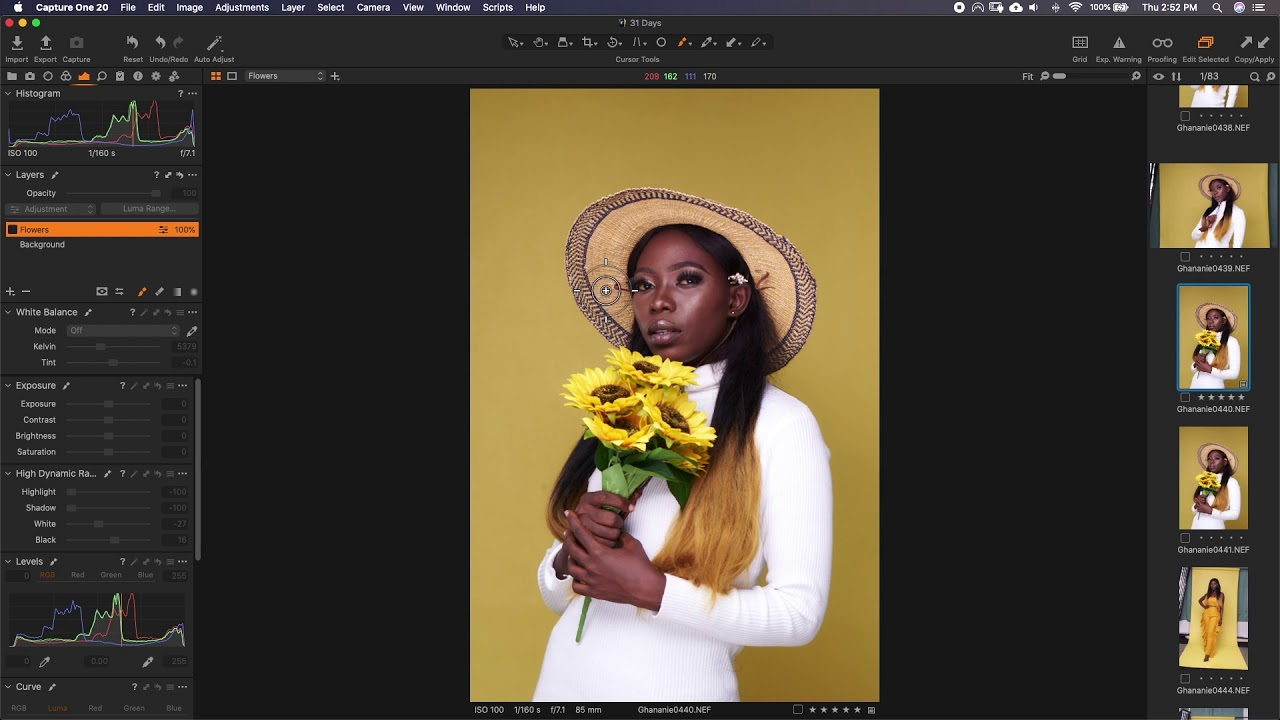1280x720 pixels.
Task: Select the Pan hand cursor tool
Action: tap(539, 42)
